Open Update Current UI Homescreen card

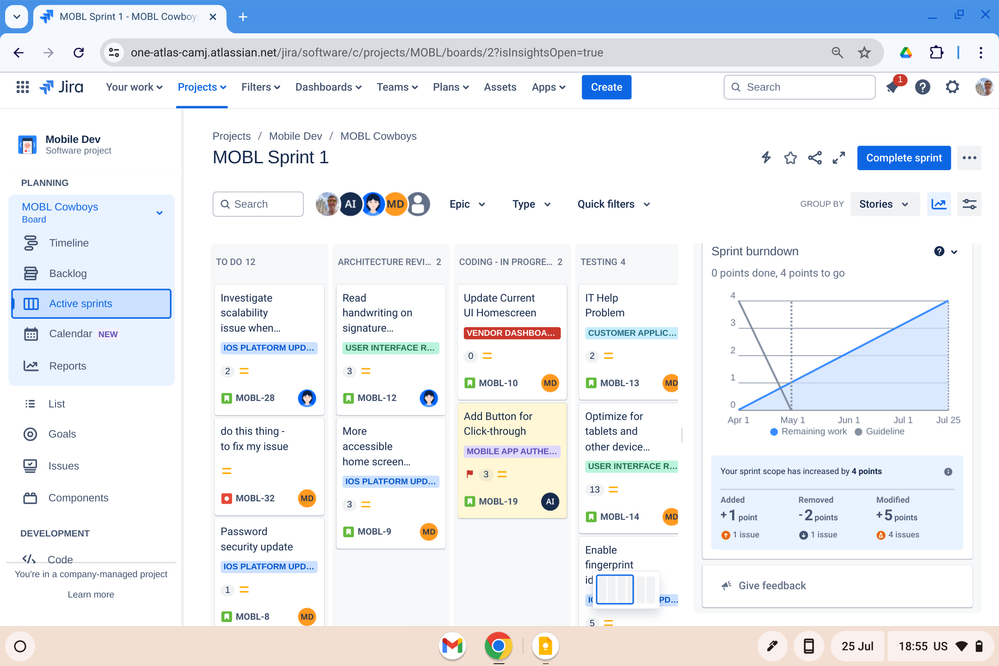tap(512, 341)
